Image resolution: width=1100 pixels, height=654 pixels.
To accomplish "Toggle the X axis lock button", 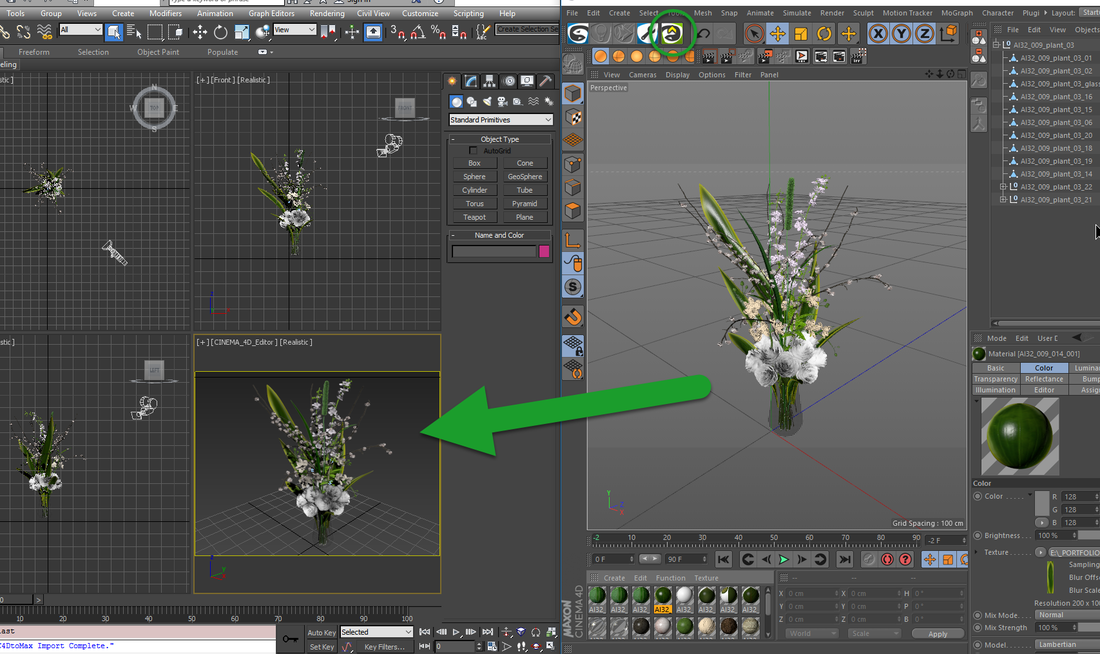I will tap(879, 33).
